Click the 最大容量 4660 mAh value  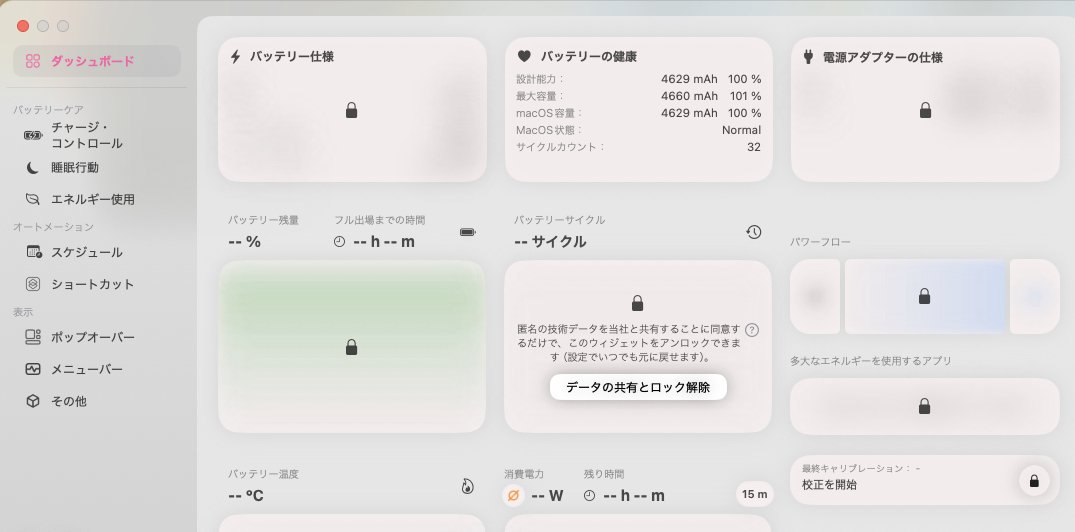689,96
